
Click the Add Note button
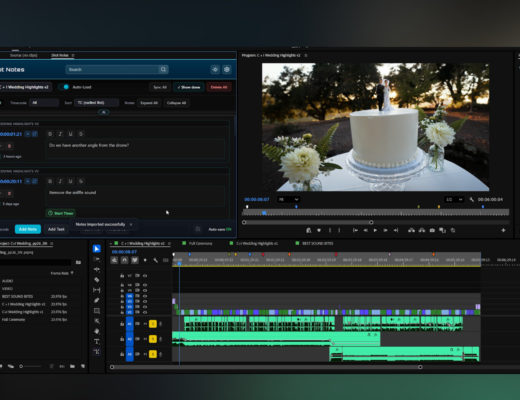28,229
